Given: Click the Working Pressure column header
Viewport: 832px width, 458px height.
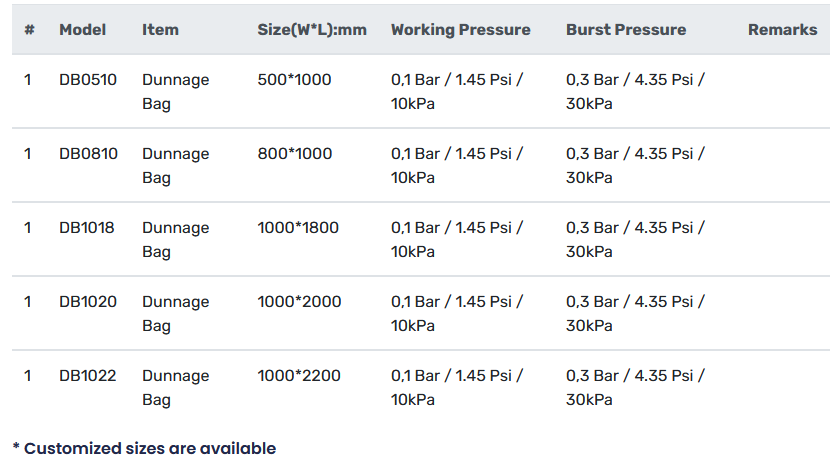Looking at the screenshot, I should (460, 30).
